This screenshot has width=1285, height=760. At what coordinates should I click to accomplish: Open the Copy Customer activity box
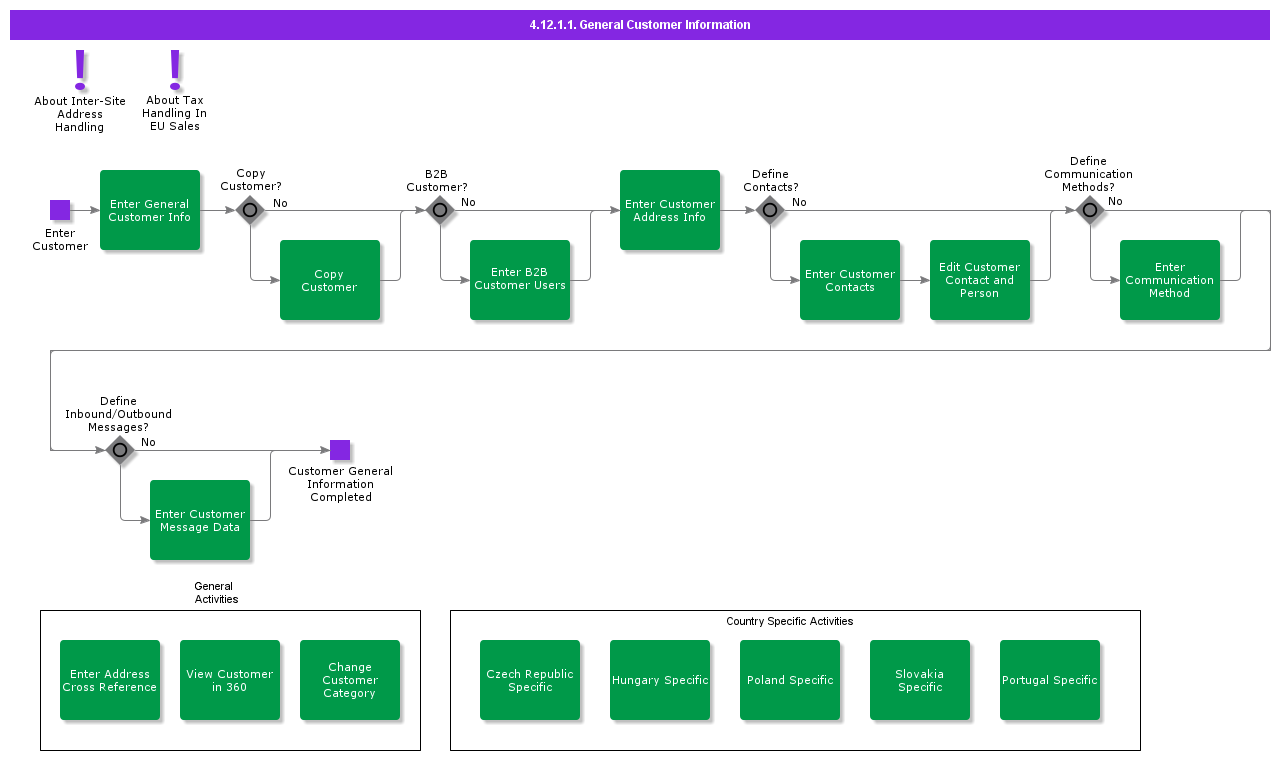[330, 280]
